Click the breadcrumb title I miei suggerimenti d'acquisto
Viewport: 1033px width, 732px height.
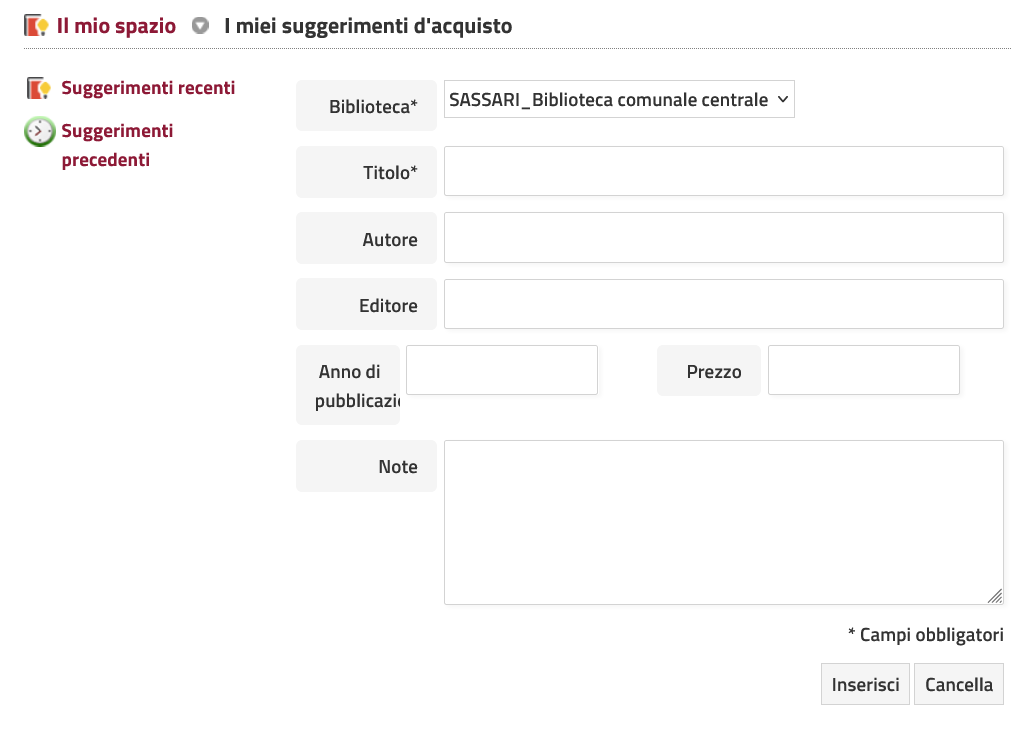tap(368, 25)
